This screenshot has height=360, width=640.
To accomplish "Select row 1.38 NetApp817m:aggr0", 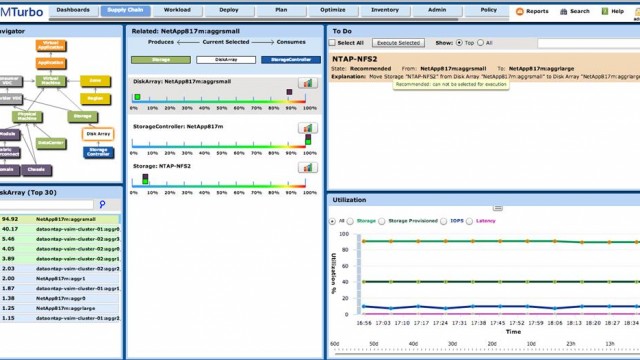I will [60, 298].
